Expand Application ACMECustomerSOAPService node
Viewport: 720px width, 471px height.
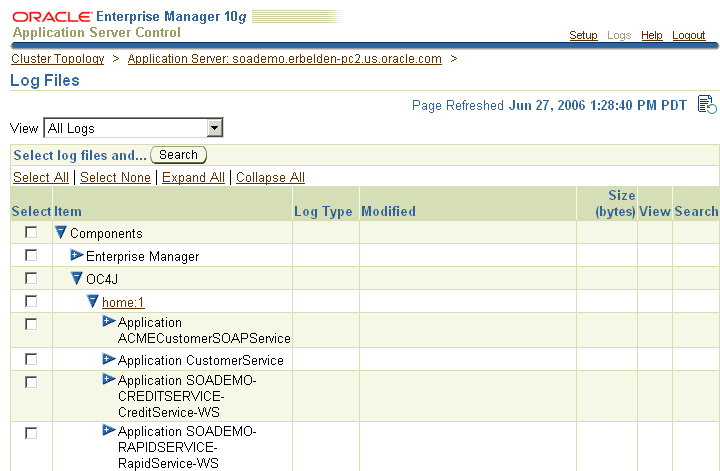tap(109, 321)
